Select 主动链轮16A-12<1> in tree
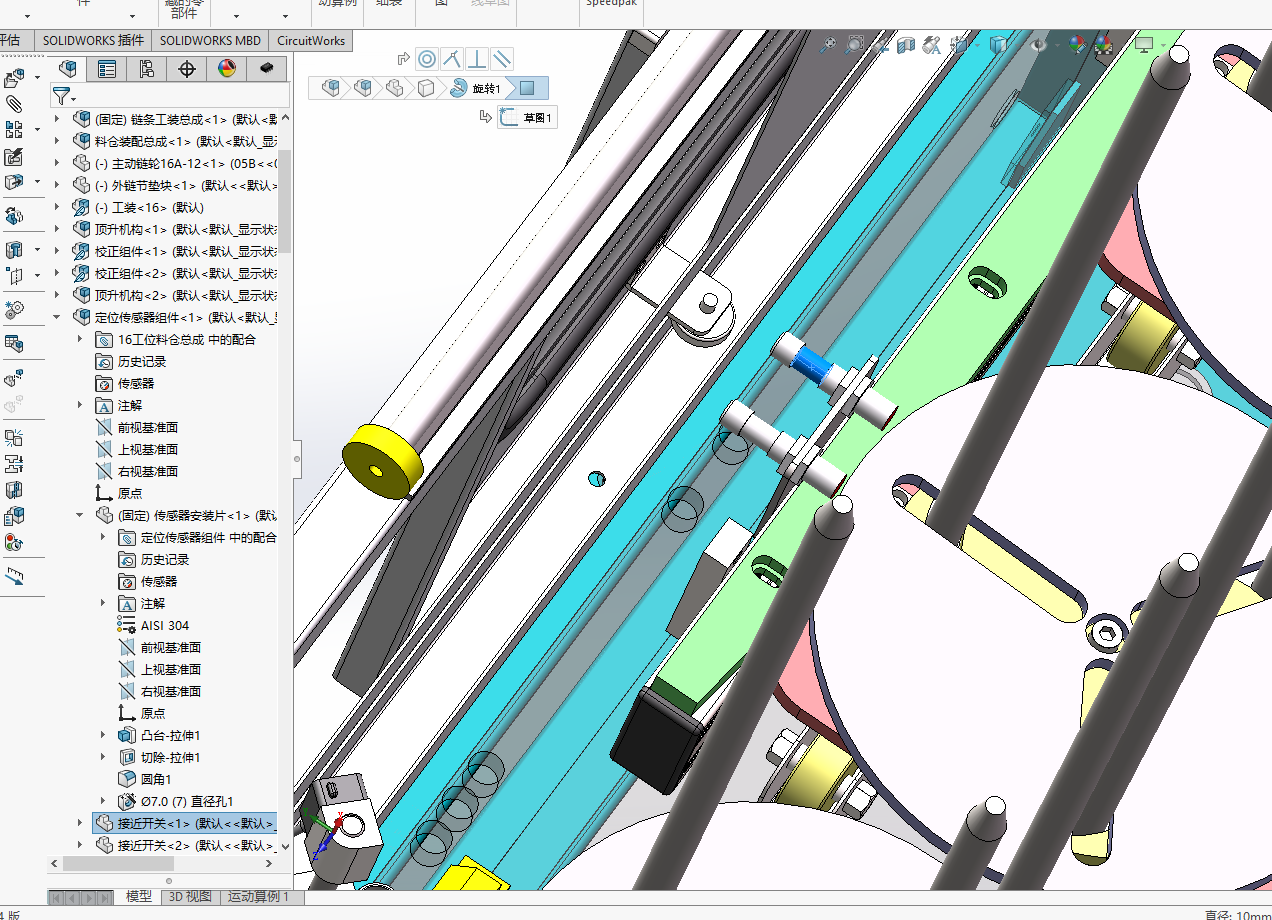This screenshot has height=920, width=1272. click(x=175, y=163)
